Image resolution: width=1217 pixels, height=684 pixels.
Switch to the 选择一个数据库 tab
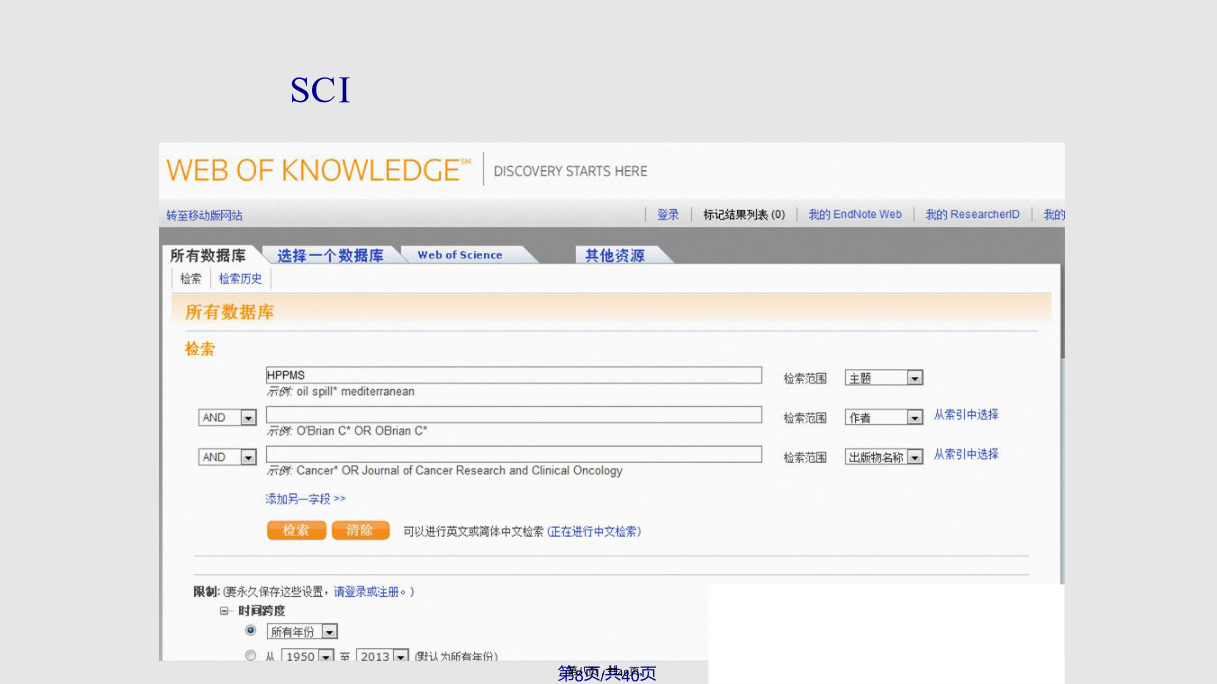(x=330, y=255)
